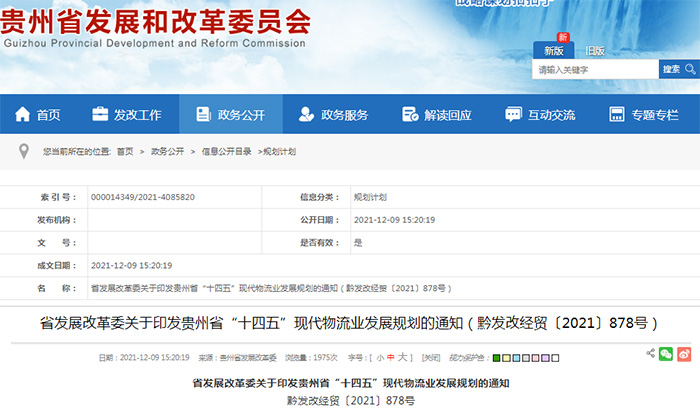
Task: Click the 是 value in 是否有效 row
Action: pyautogui.click(x=358, y=243)
